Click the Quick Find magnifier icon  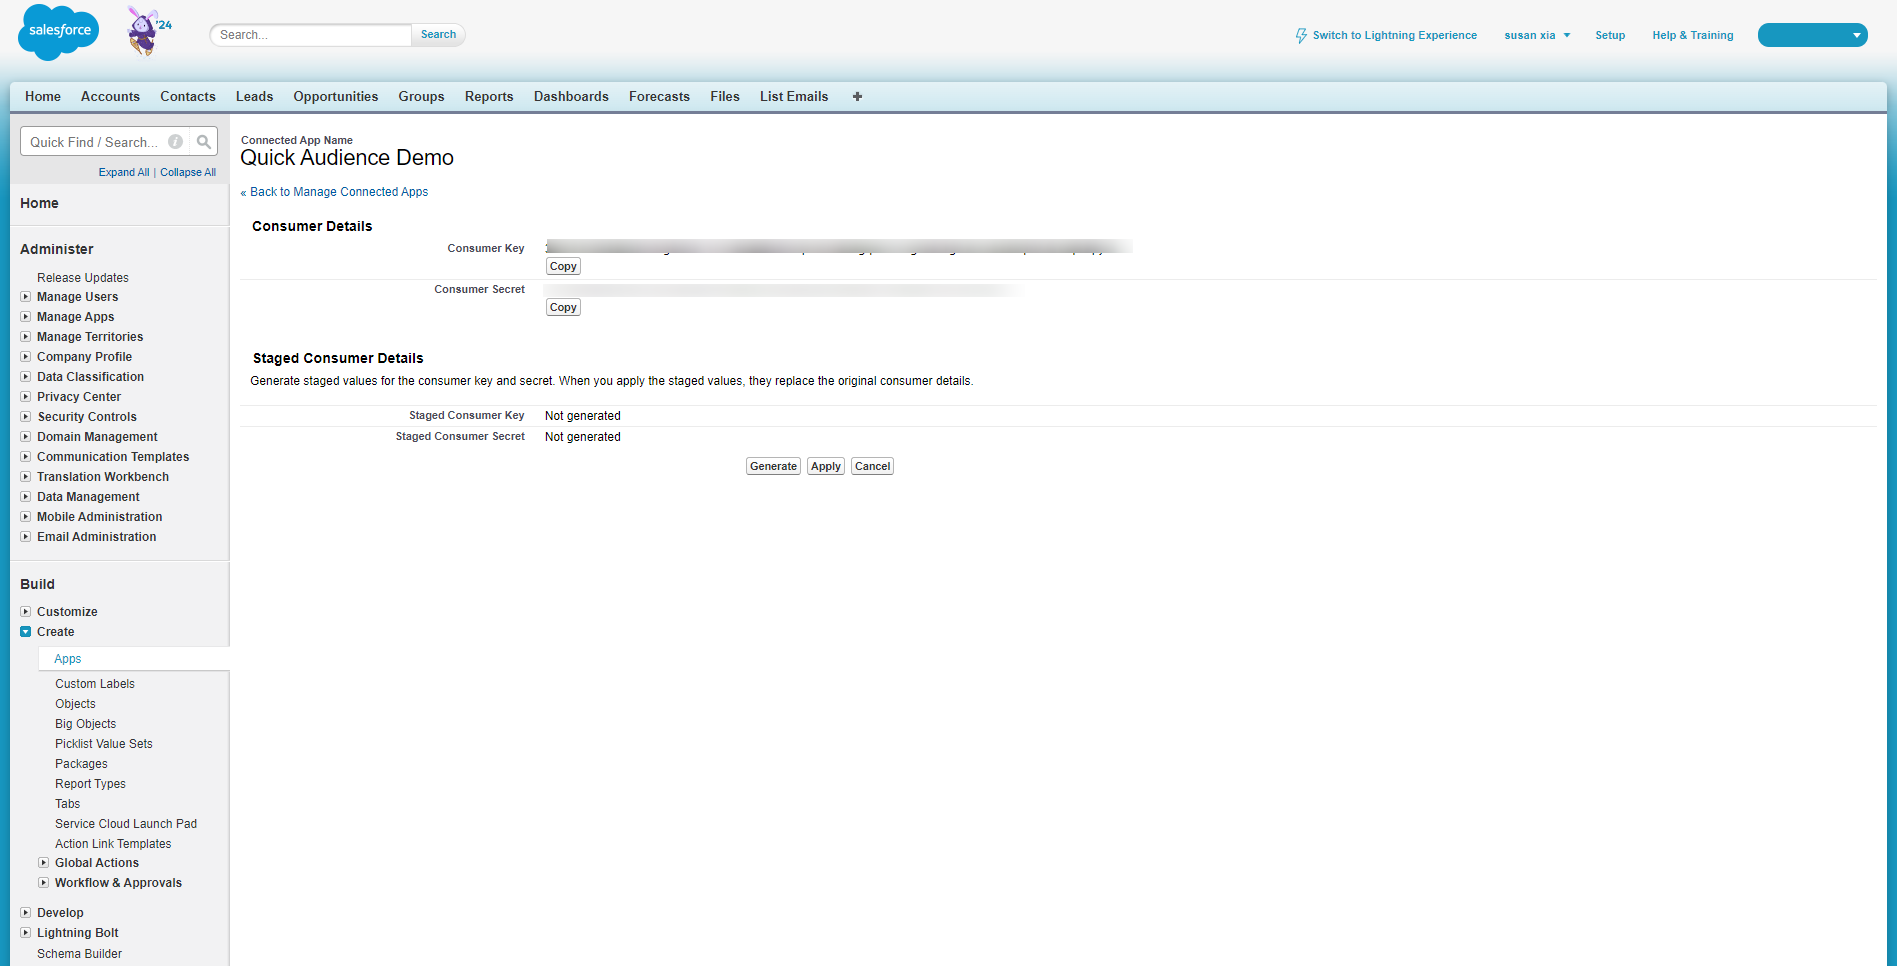click(x=204, y=142)
